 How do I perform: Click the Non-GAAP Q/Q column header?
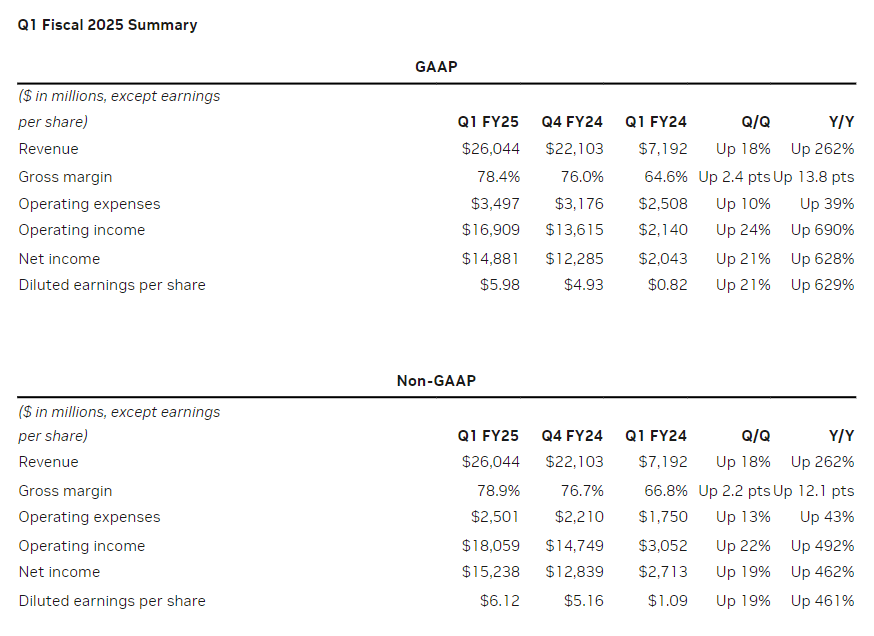tap(755, 436)
